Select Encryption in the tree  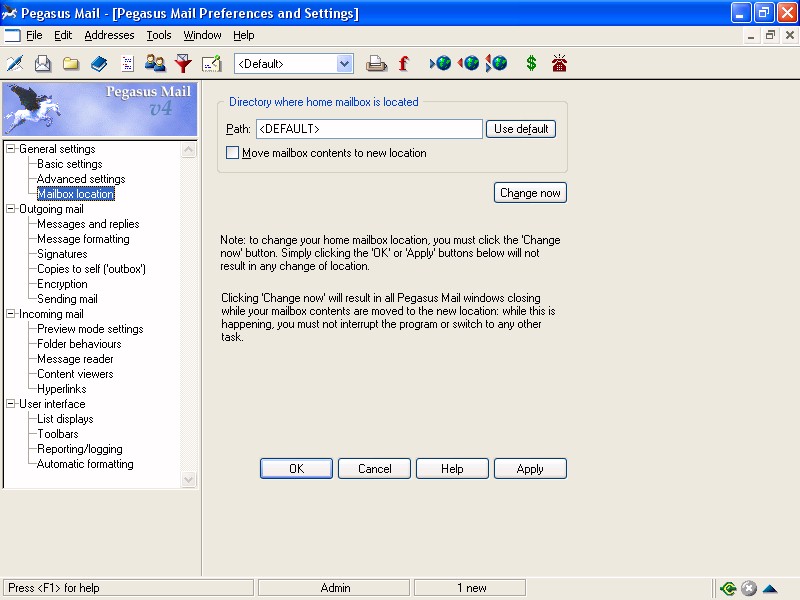pyautogui.click(x=62, y=284)
